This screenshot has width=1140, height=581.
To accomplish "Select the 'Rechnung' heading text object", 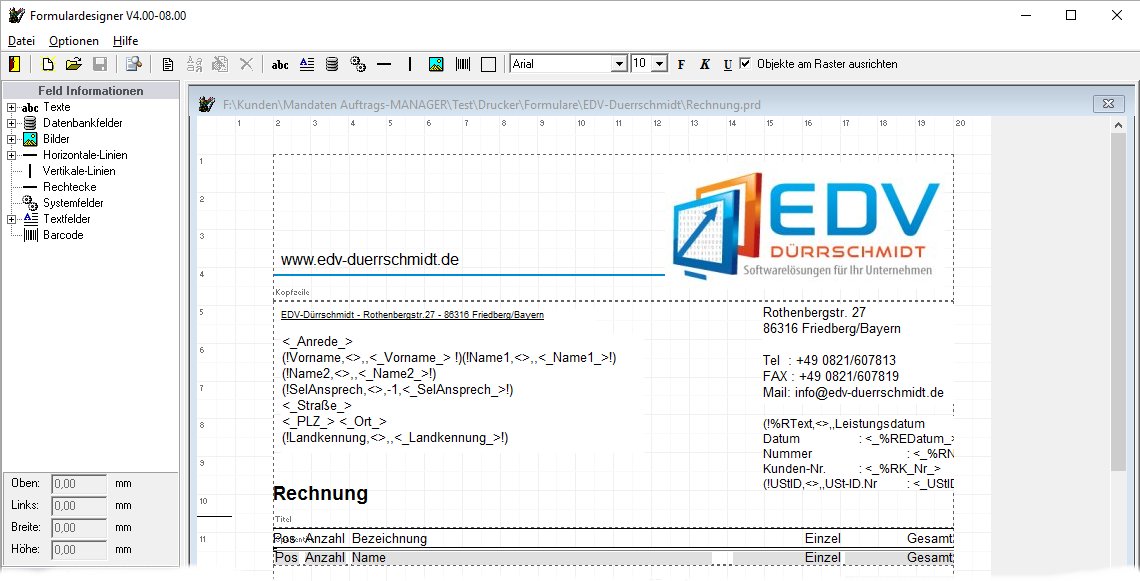I will coord(320,493).
